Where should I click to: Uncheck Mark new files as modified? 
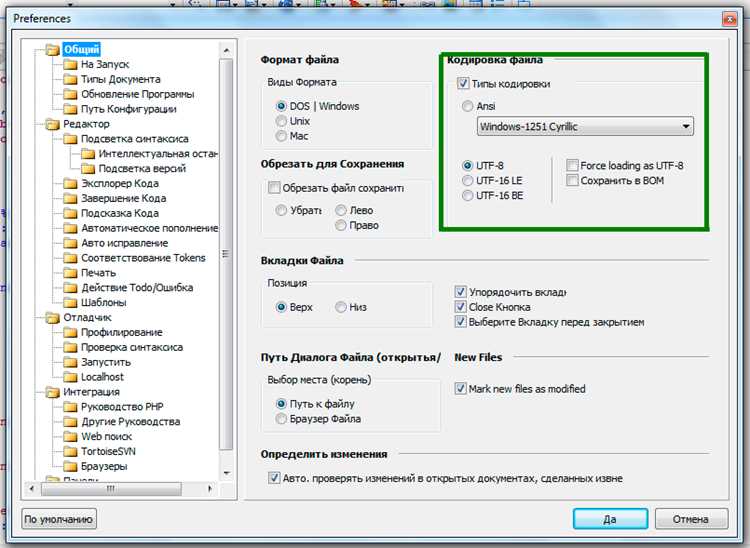tap(460, 388)
